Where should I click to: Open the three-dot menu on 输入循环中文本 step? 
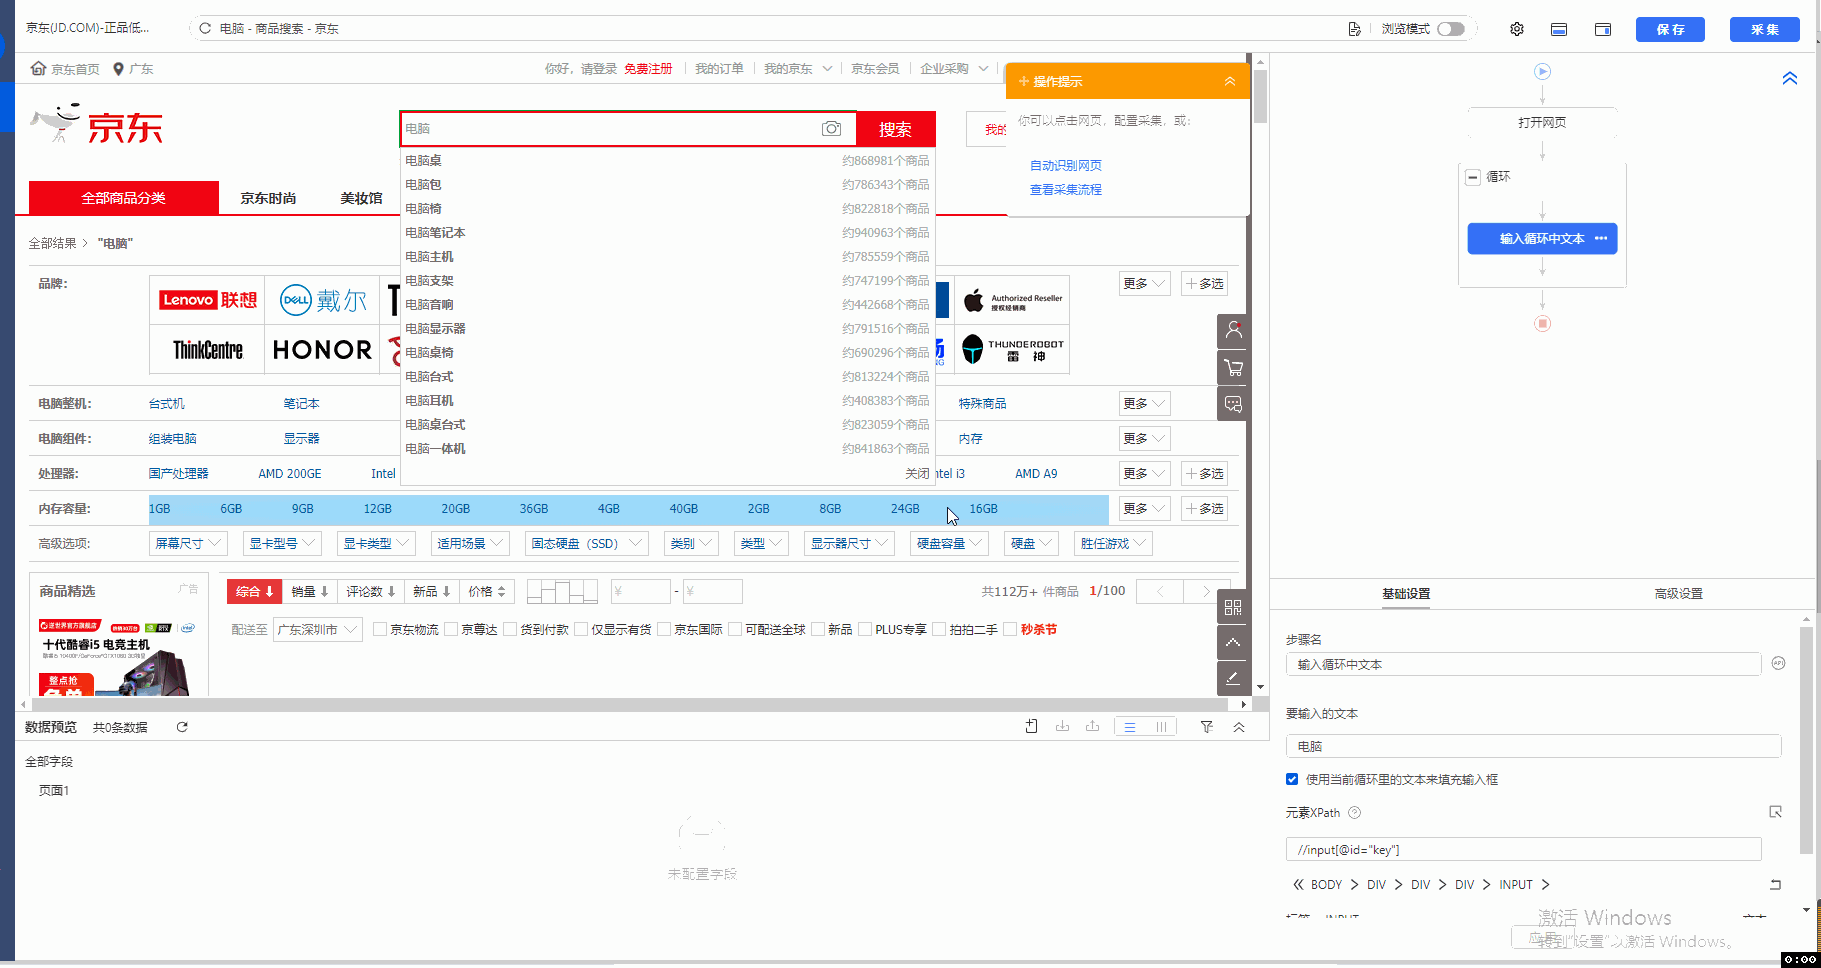coord(1601,238)
